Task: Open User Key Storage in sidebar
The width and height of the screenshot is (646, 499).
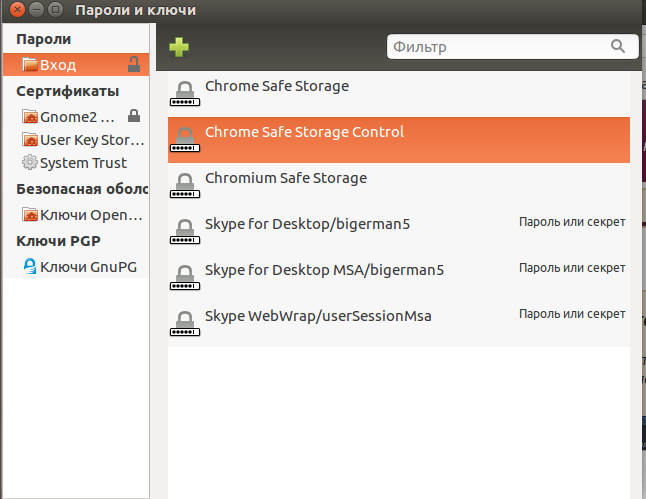Action: [84, 140]
